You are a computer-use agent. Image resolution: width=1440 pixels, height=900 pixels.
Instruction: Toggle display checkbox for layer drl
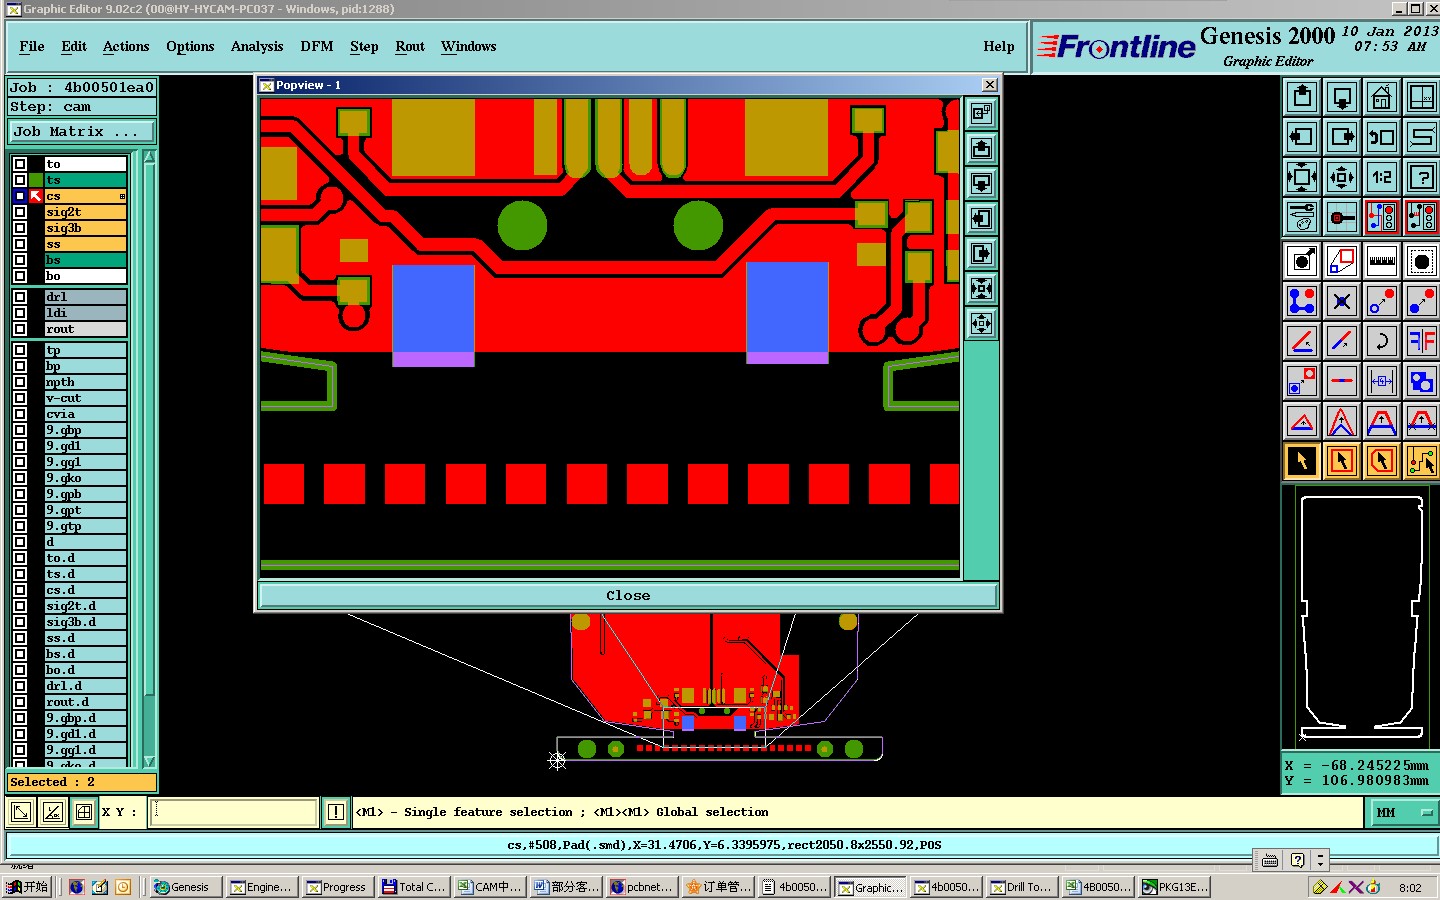pos(20,297)
